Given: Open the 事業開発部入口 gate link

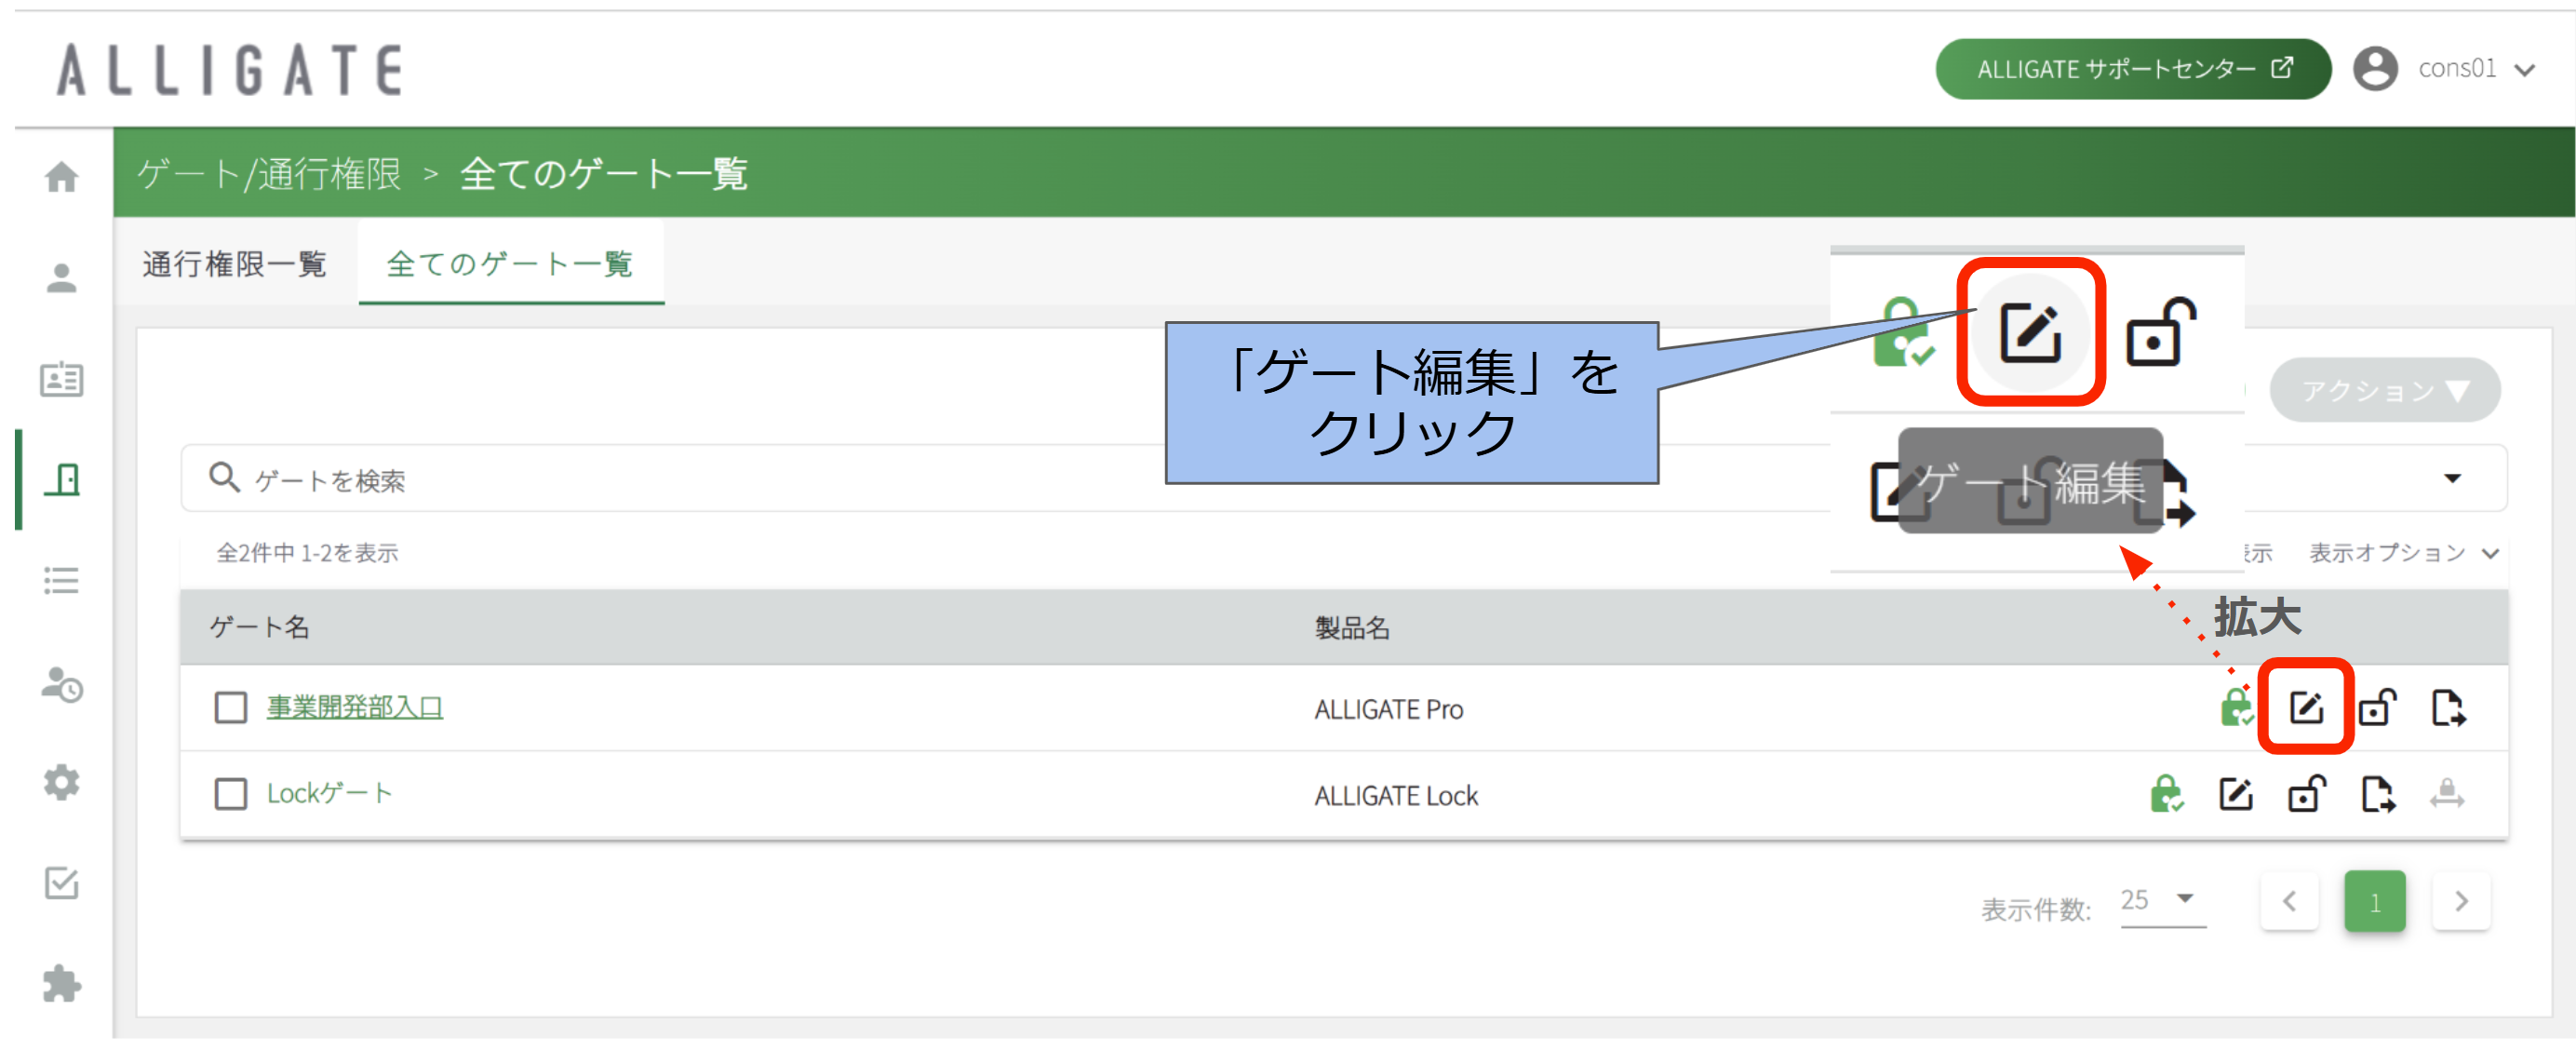Looking at the screenshot, I should 354,708.
